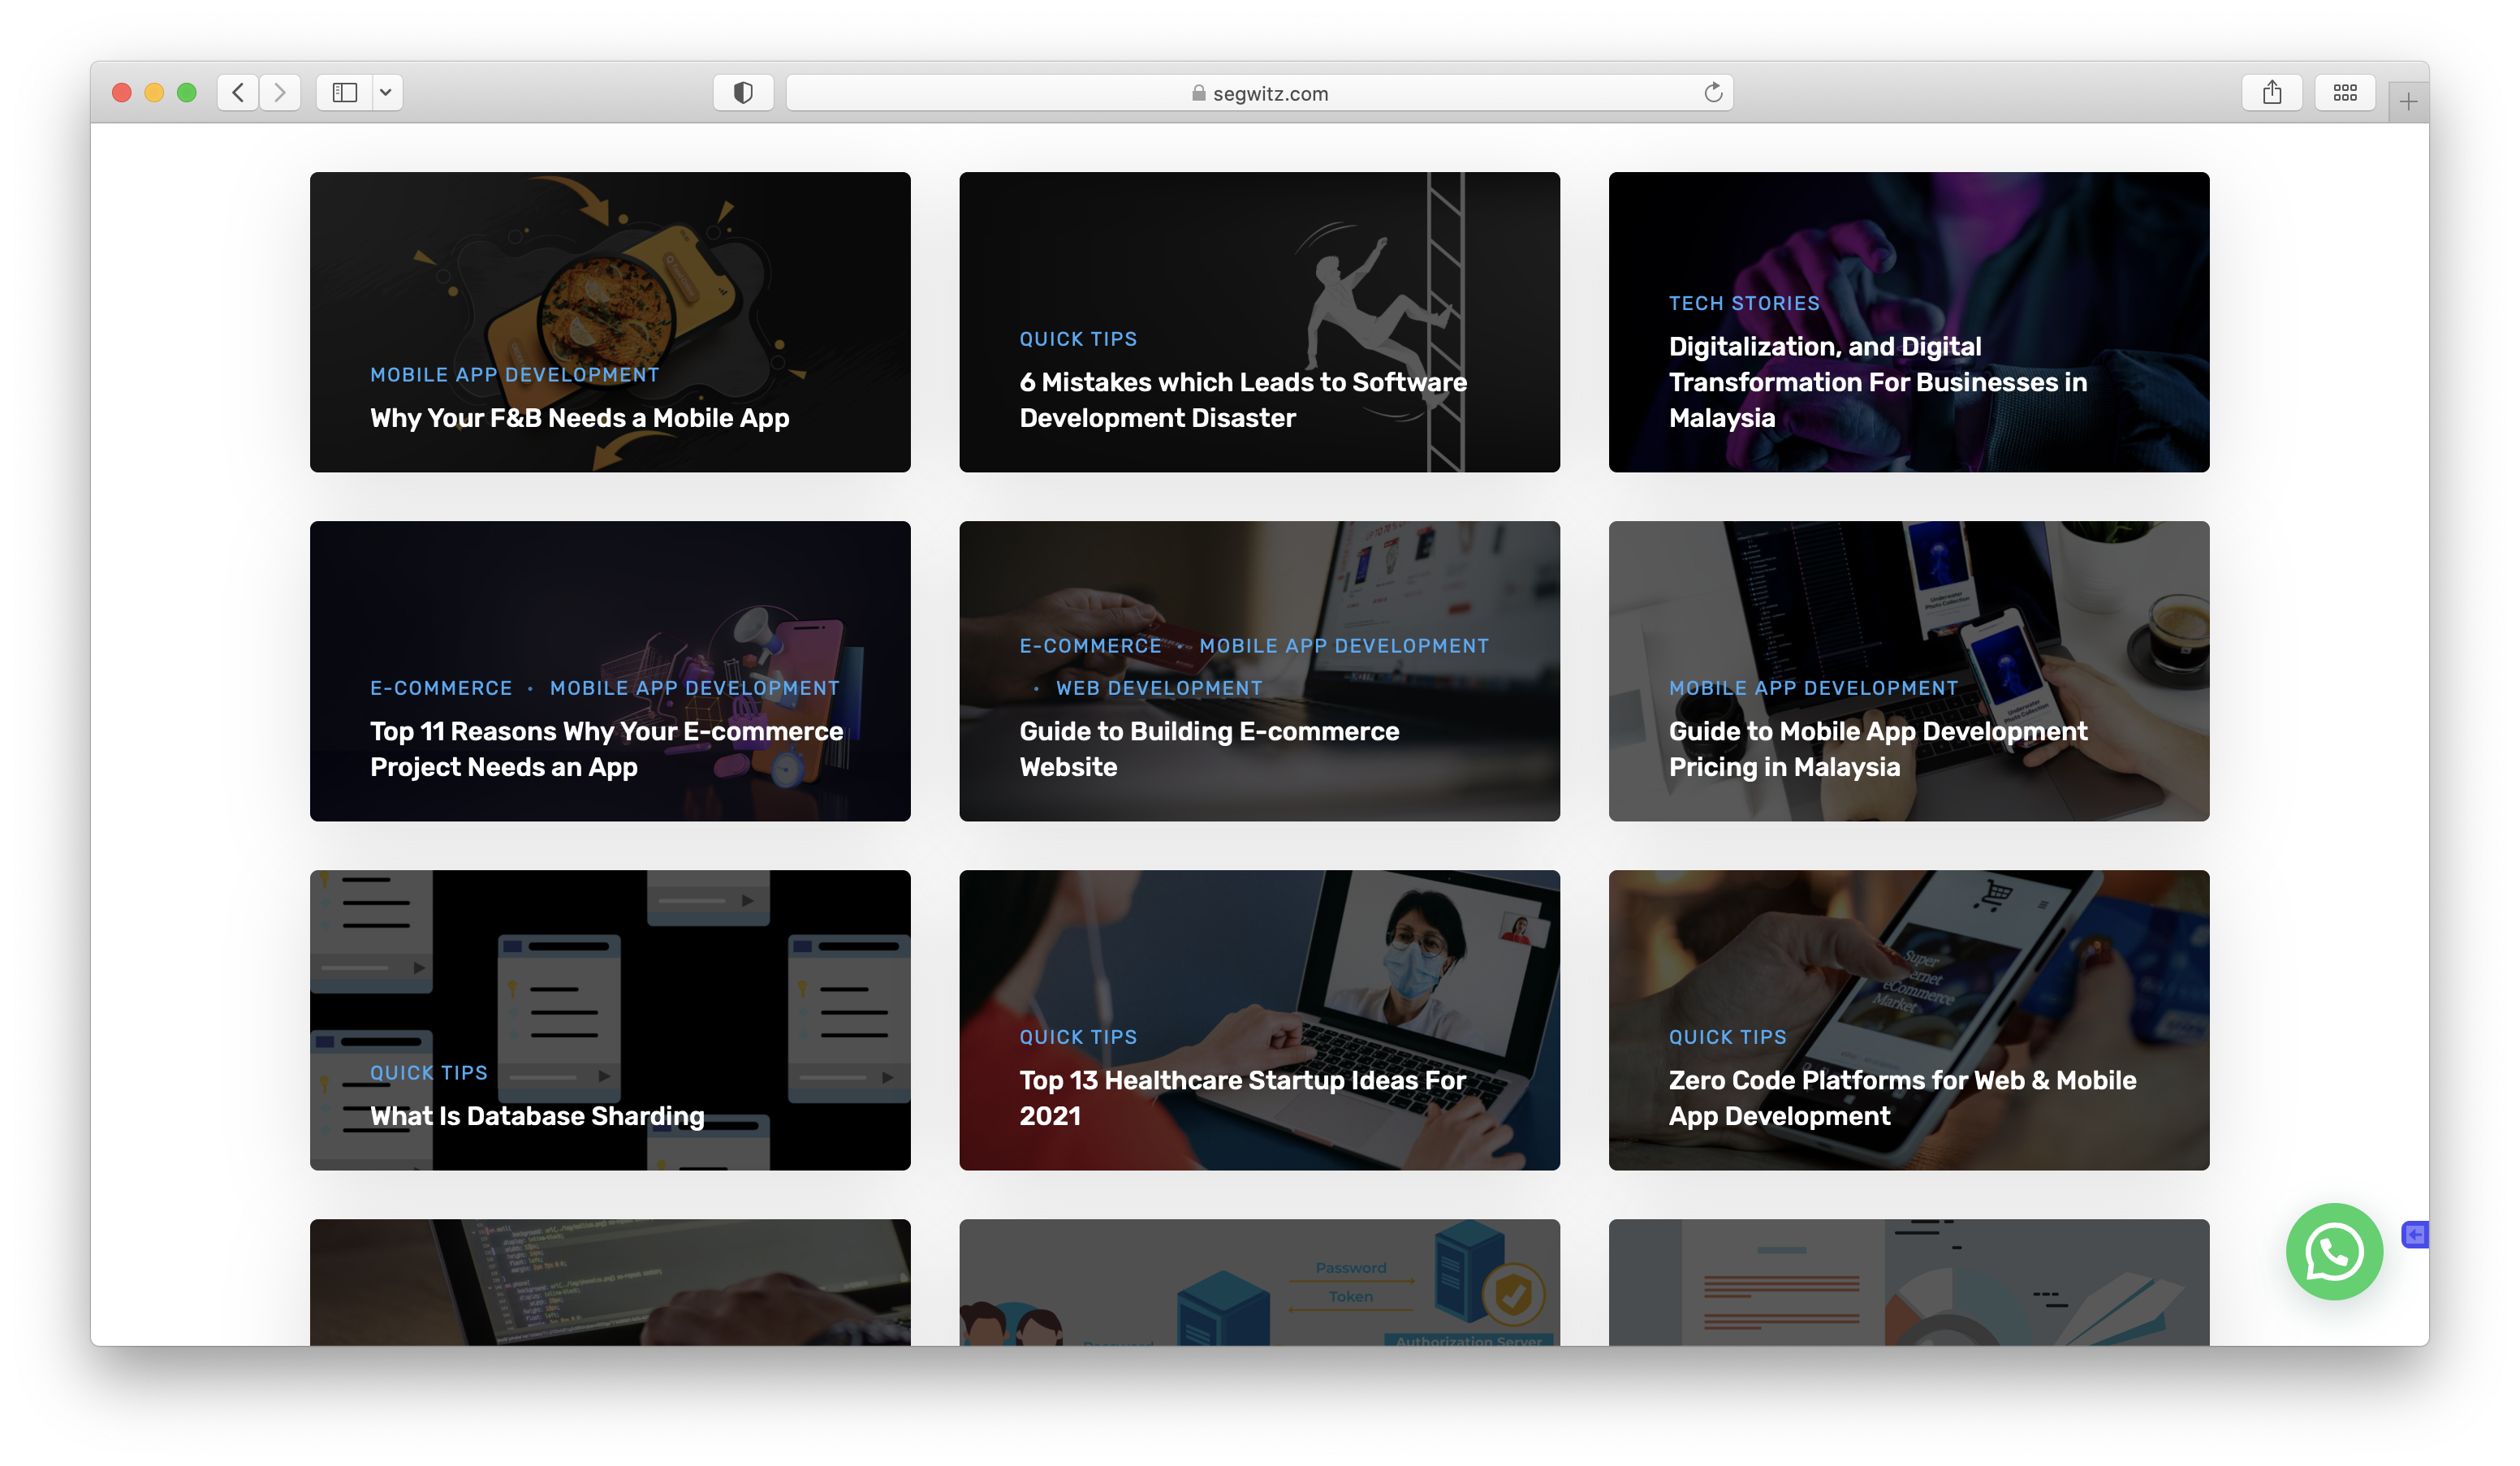Open the privacy shield report
The width and height of the screenshot is (2520, 1466).
click(x=743, y=93)
